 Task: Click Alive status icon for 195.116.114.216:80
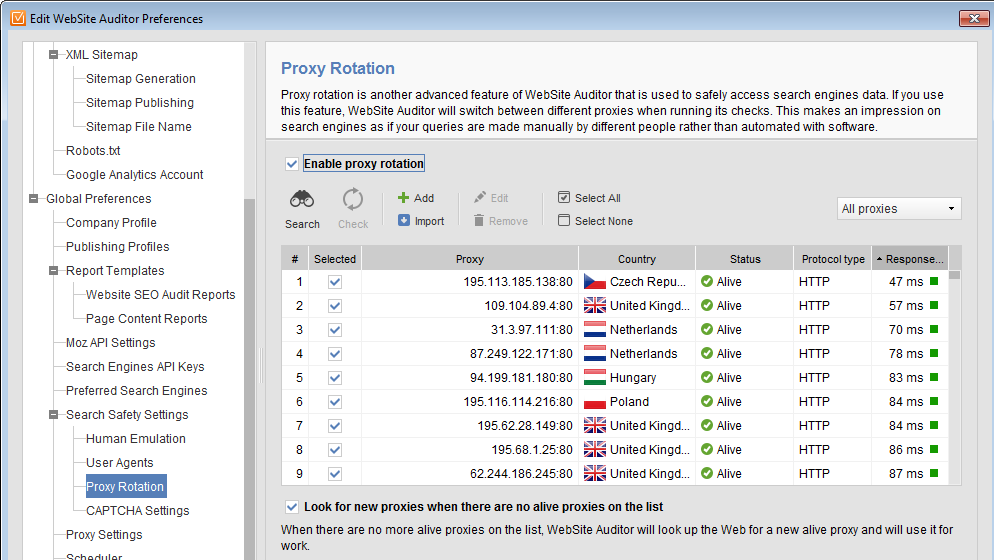(707, 401)
